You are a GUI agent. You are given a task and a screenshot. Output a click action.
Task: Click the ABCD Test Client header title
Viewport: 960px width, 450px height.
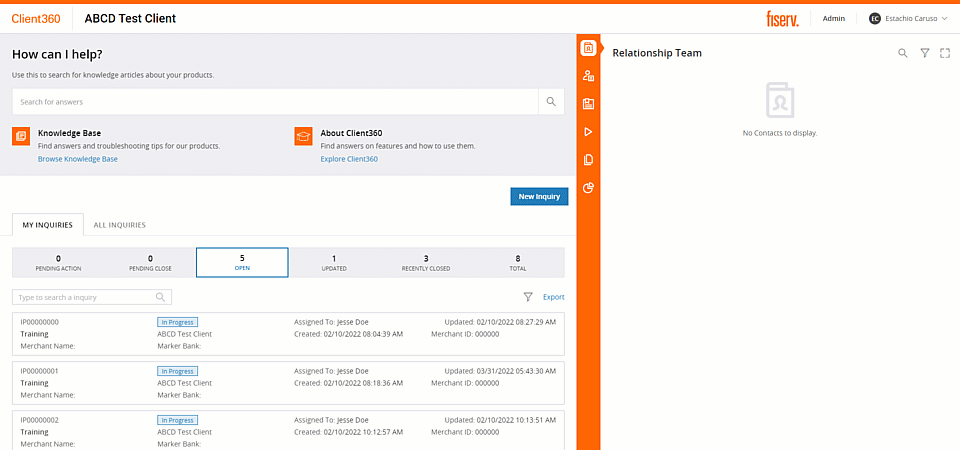130,18
